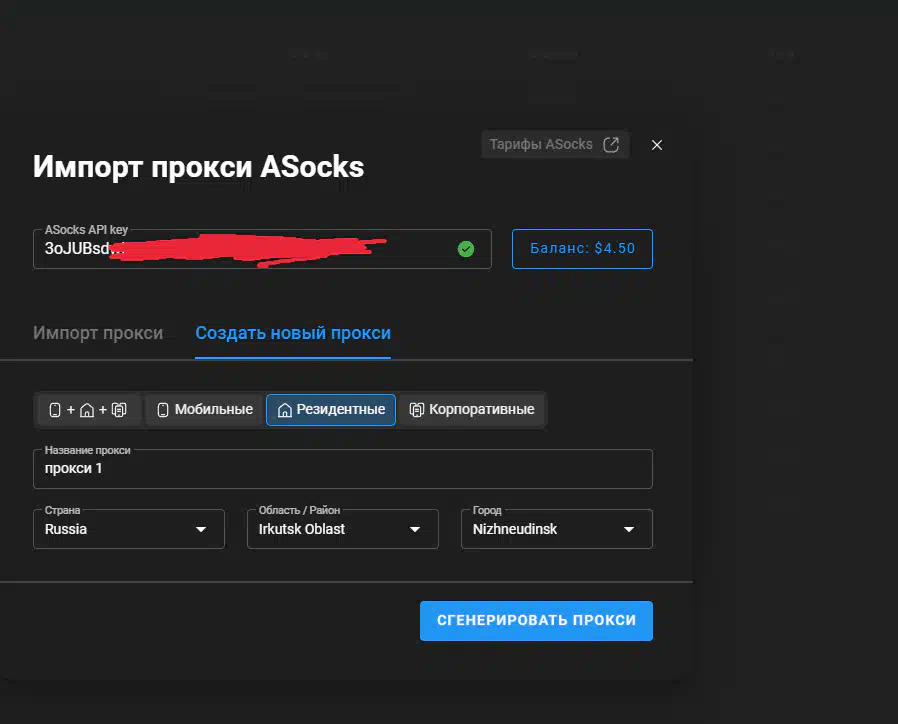Click the Импорт прокси ASocks dialog heading

point(198,167)
